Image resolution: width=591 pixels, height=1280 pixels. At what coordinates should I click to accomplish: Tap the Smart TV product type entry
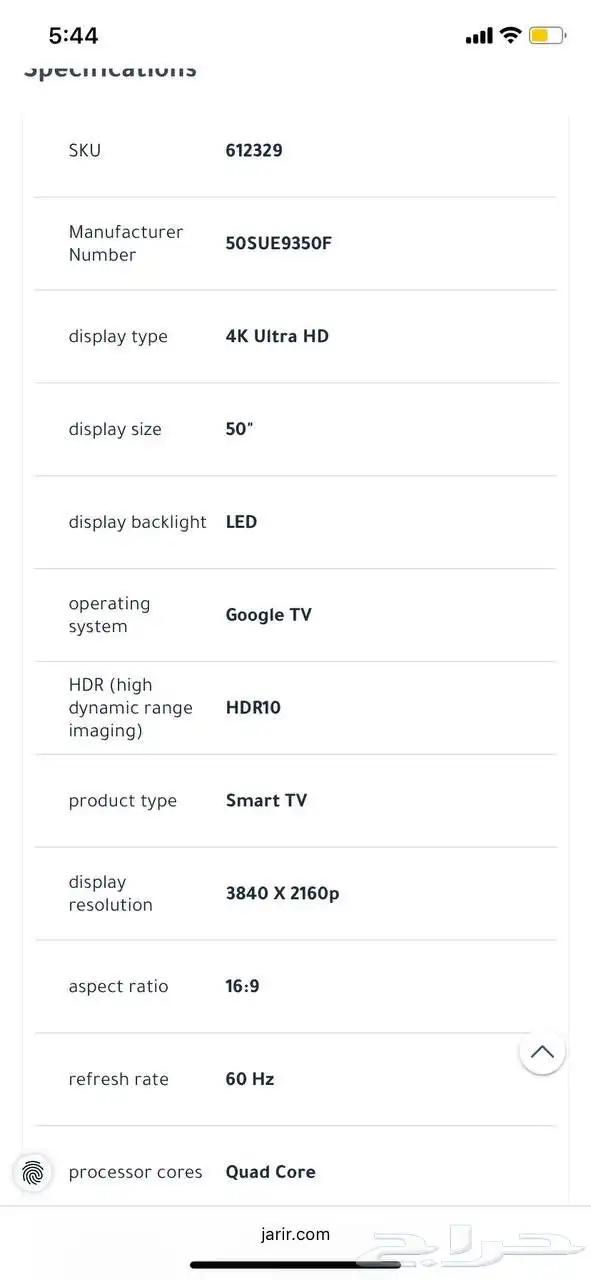click(266, 800)
